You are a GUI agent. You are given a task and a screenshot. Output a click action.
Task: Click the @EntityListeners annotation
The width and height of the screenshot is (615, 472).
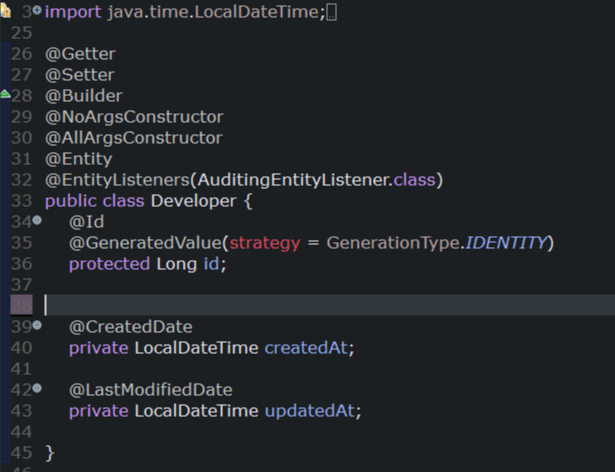click(x=117, y=180)
